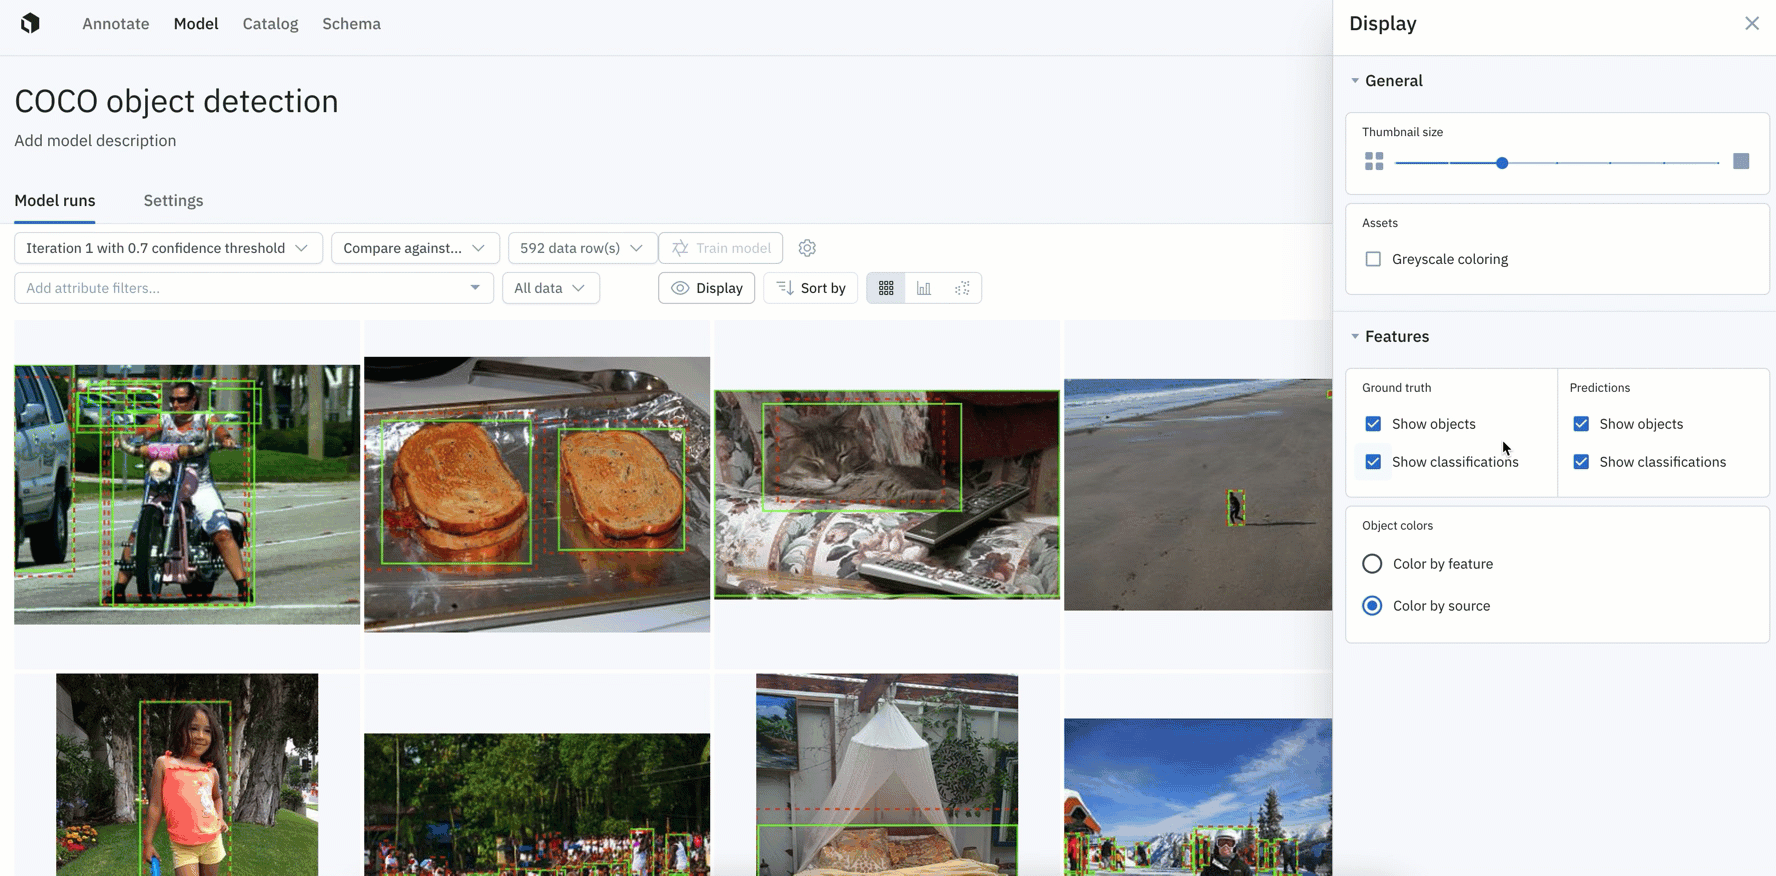Open the Compare against dropdown
The height and width of the screenshot is (876, 1776).
415,248
